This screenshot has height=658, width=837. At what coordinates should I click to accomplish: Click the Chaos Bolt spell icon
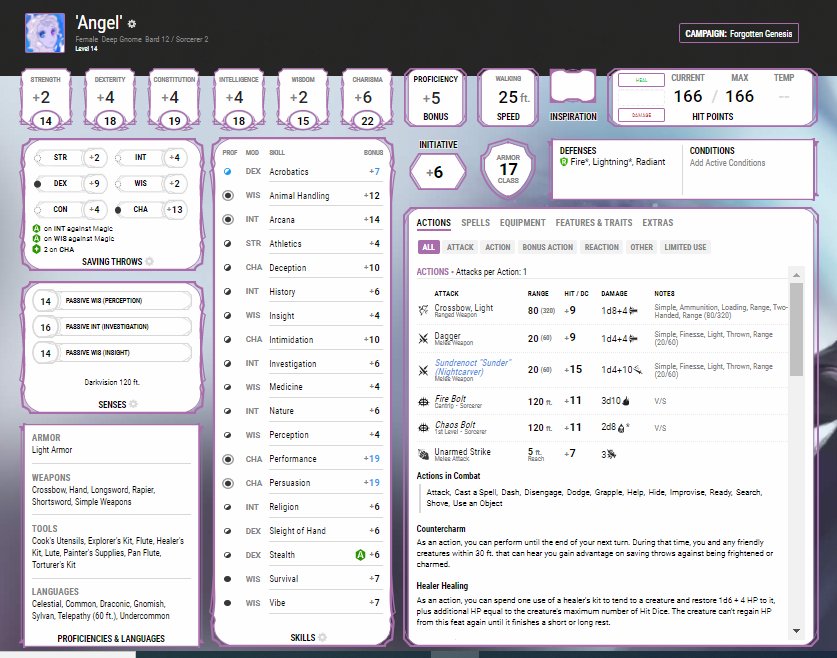pyautogui.click(x=423, y=428)
